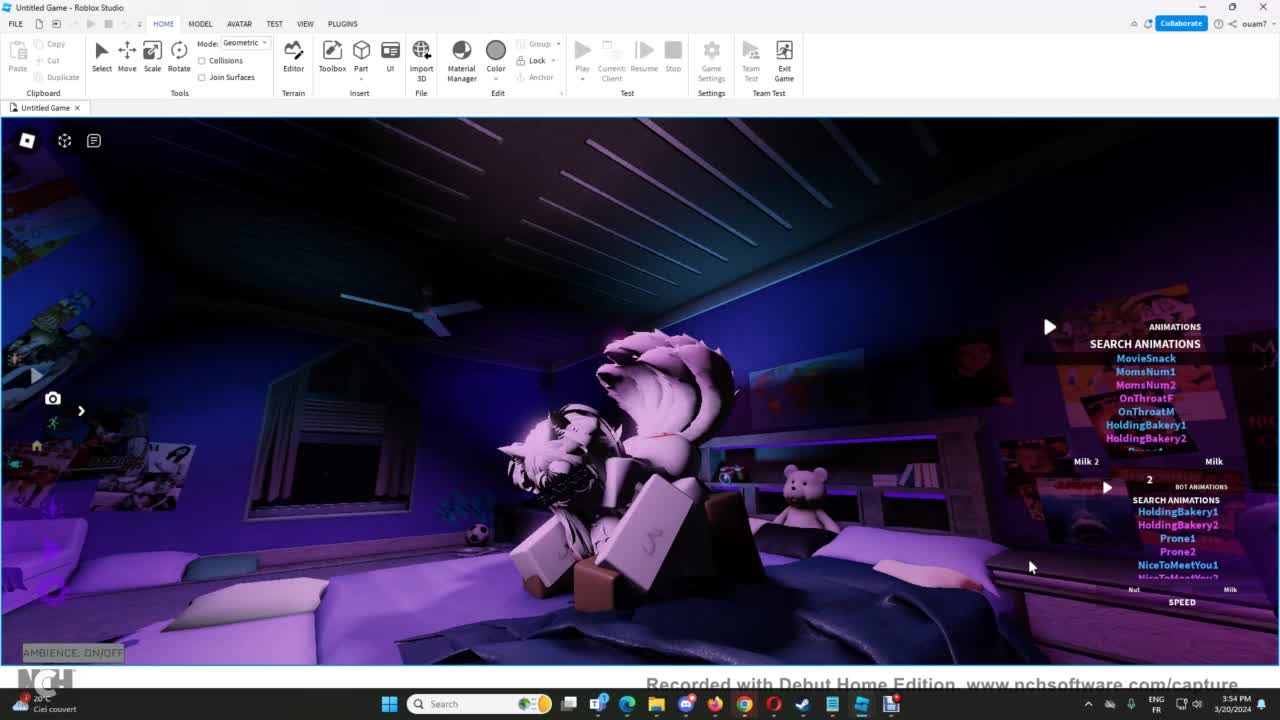Enable the Collisions checkbox
Screen dimensions: 1280x720
click(202, 61)
